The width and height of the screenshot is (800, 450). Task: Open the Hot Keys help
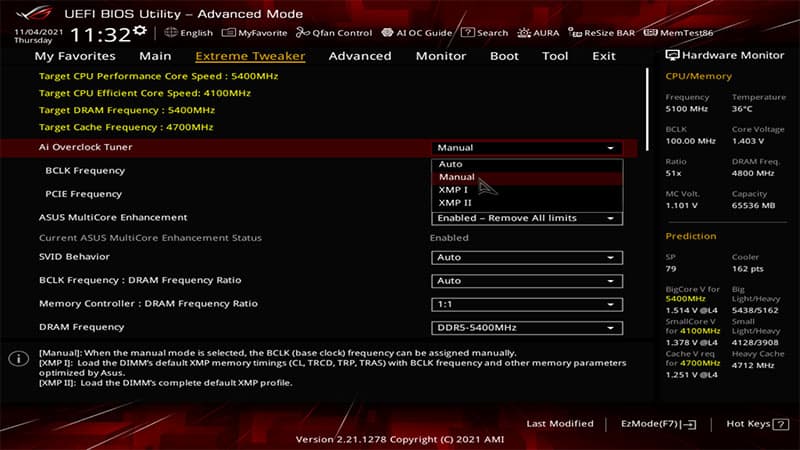tap(757, 424)
